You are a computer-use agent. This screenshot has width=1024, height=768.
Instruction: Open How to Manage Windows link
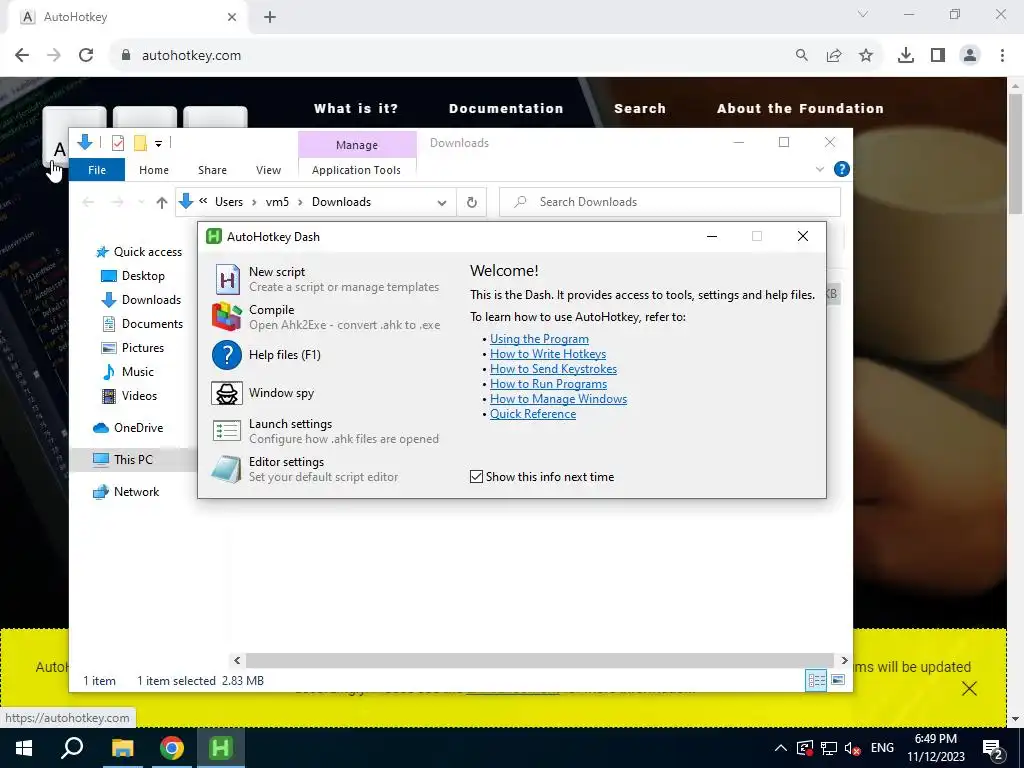pyautogui.click(x=558, y=399)
